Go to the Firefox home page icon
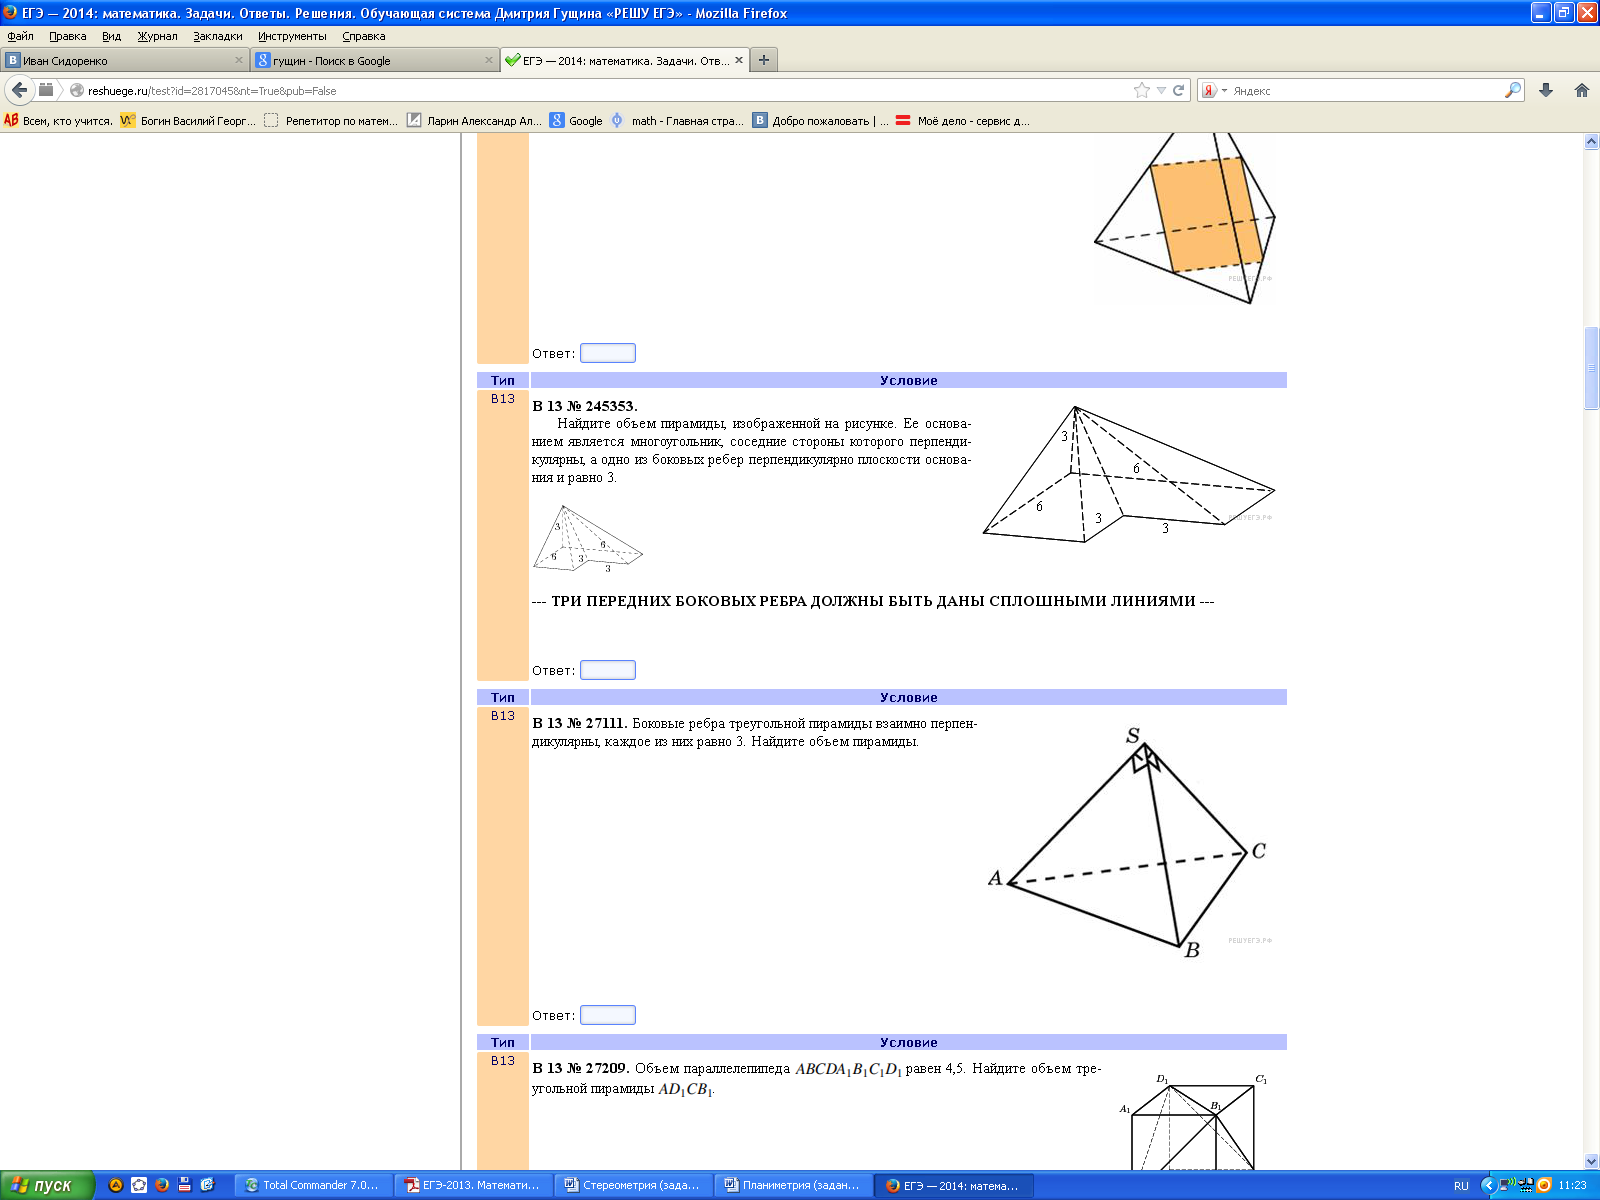Viewport: 1600px width, 1200px height. (x=1582, y=90)
